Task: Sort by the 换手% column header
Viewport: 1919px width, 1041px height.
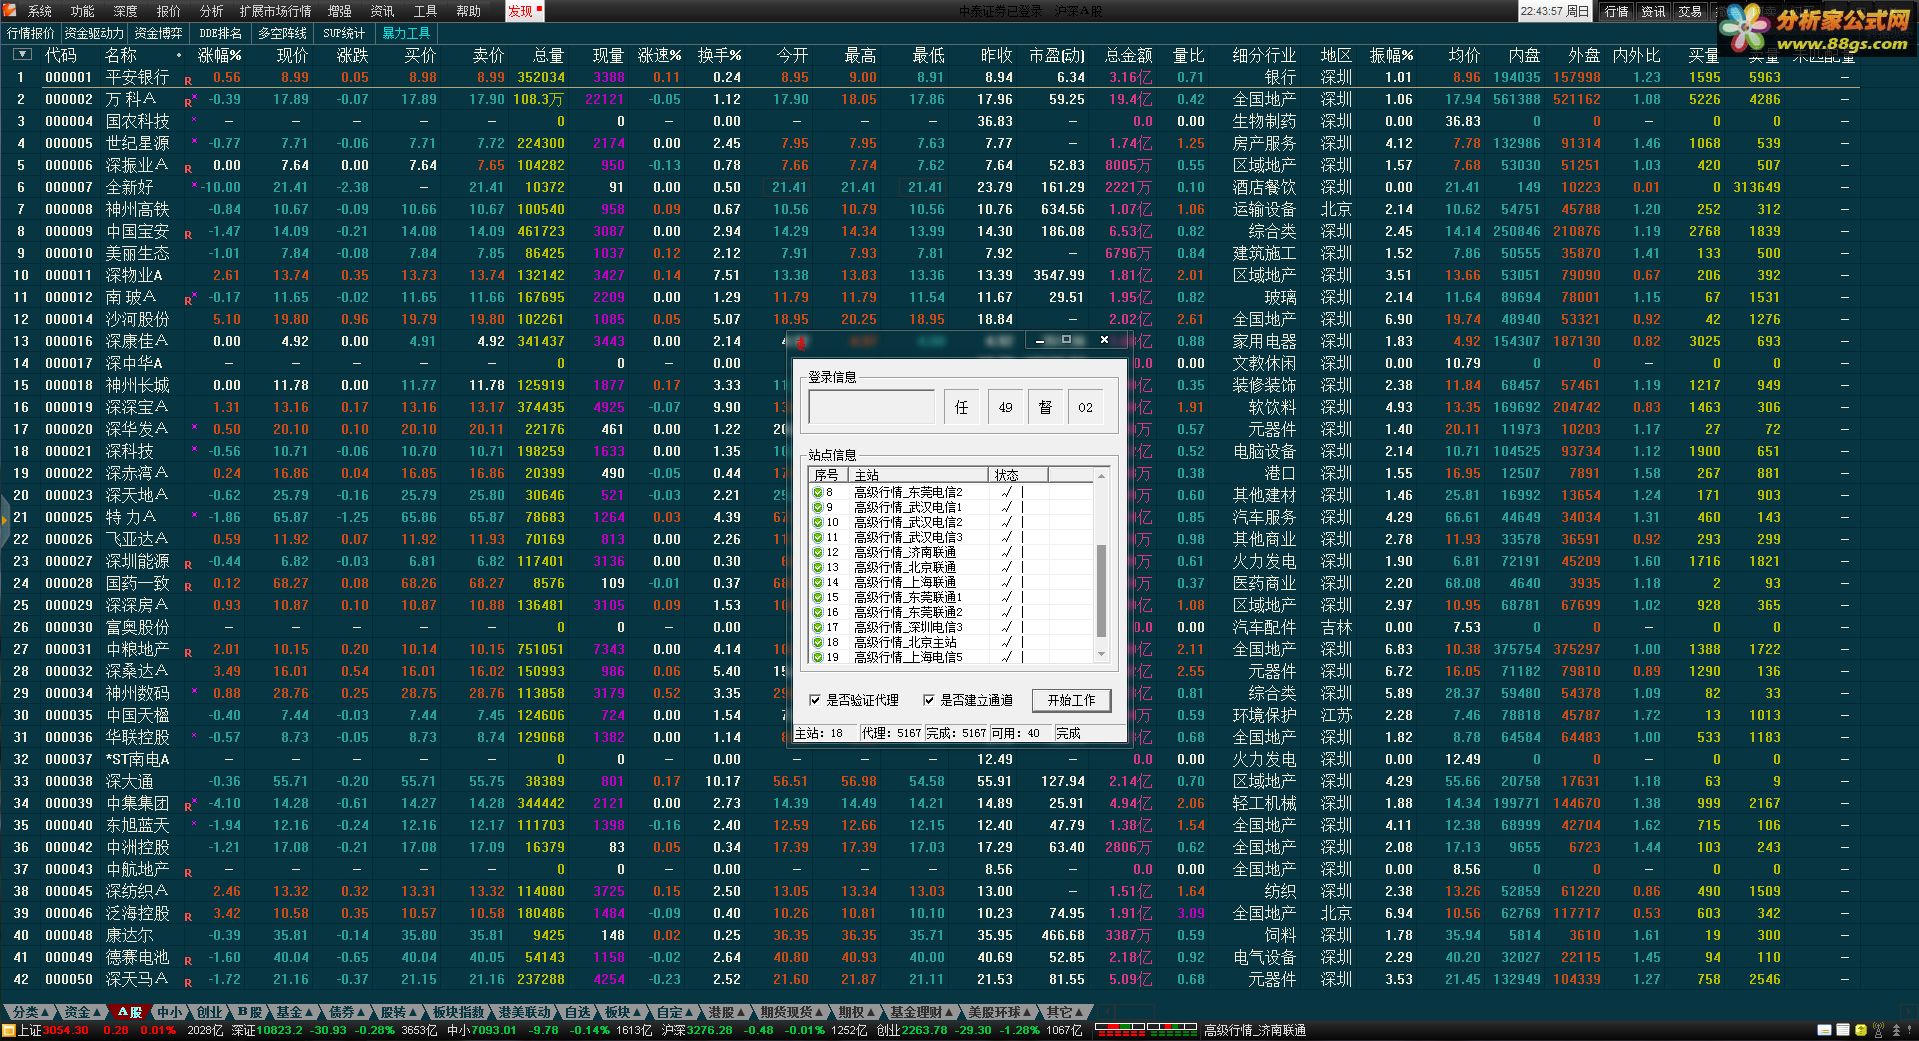Action: click(x=720, y=55)
